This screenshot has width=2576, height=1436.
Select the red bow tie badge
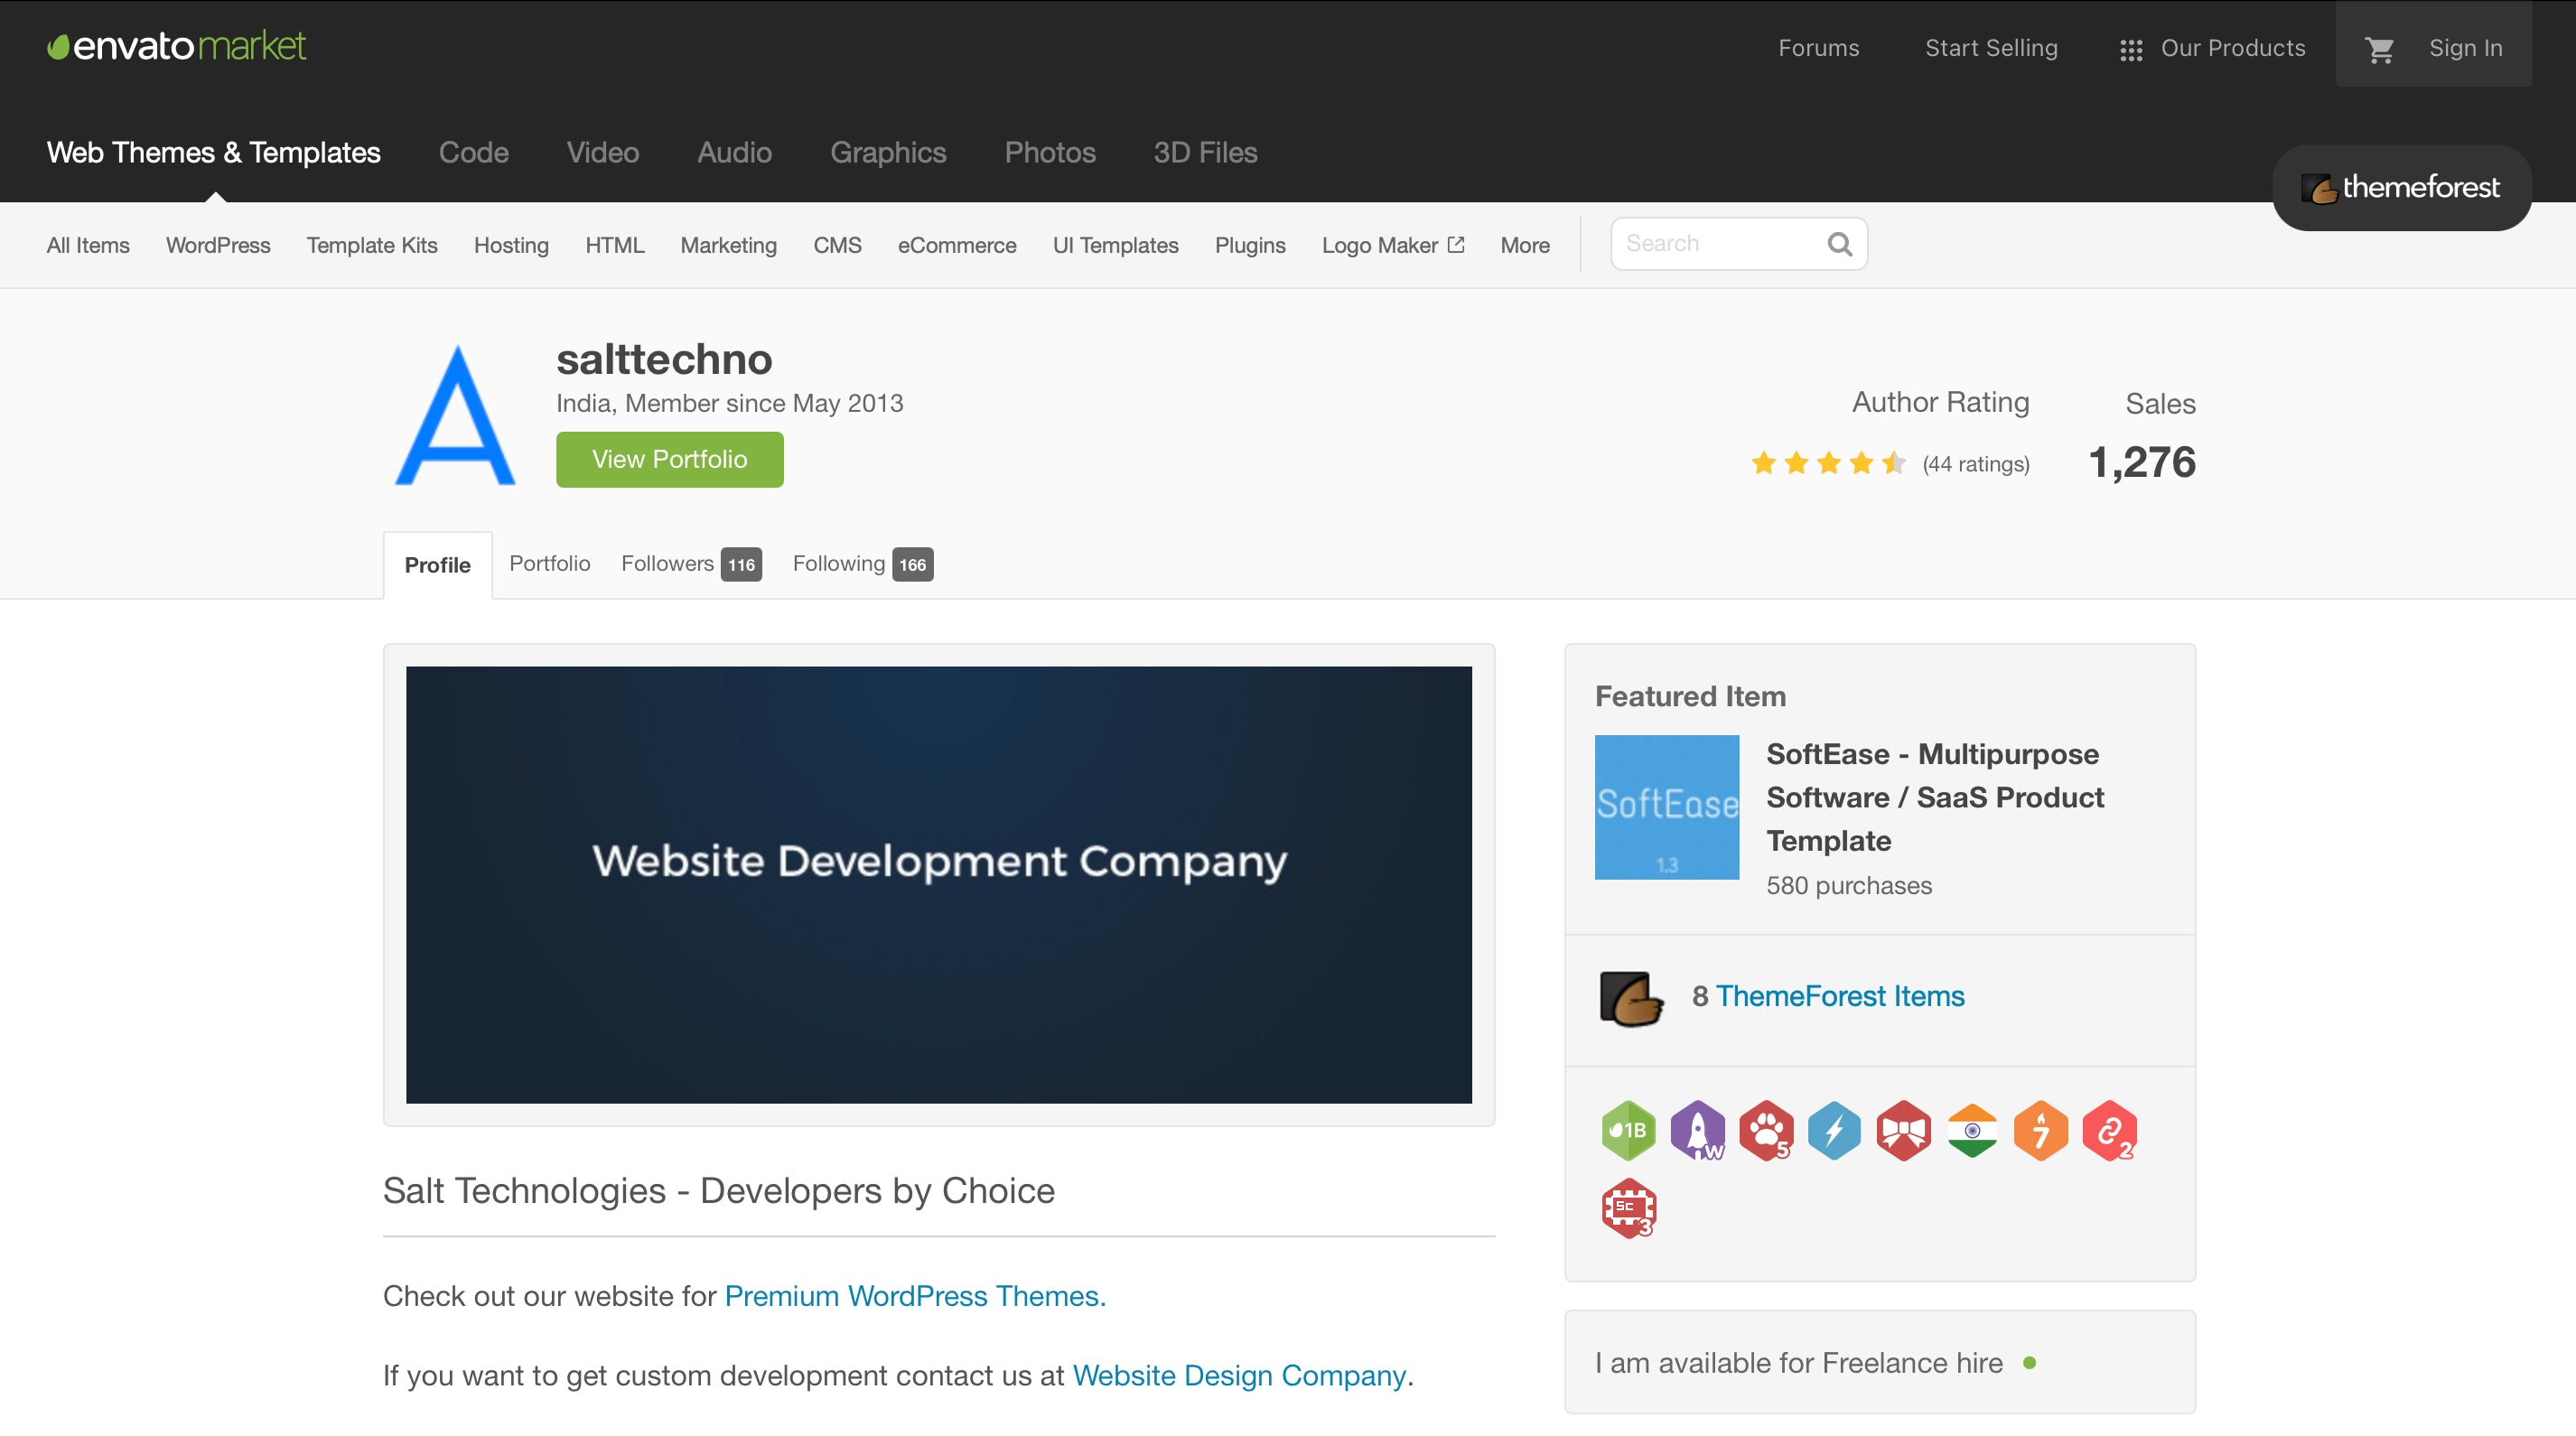(1904, 1131)
